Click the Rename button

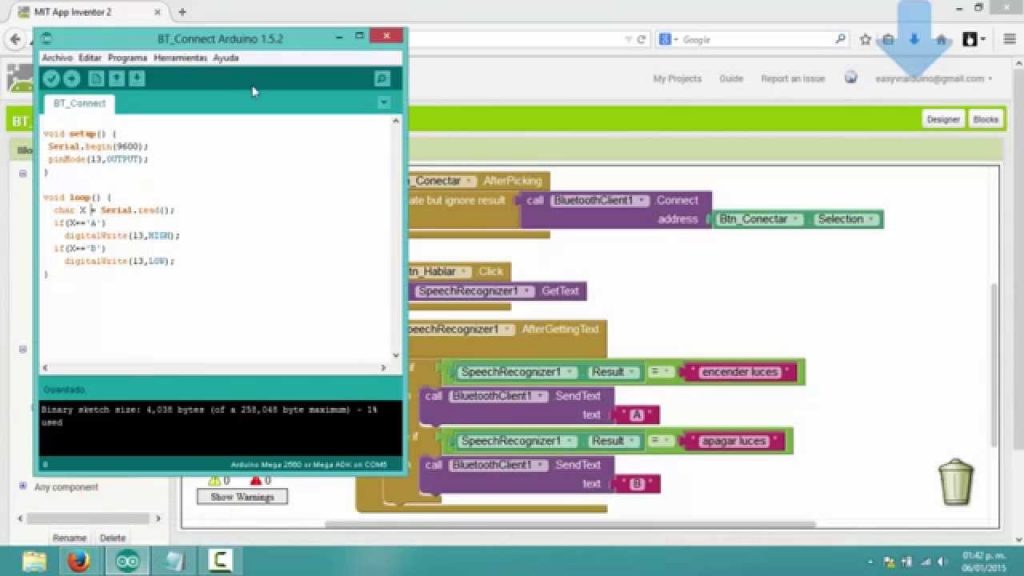coord(69,538)
